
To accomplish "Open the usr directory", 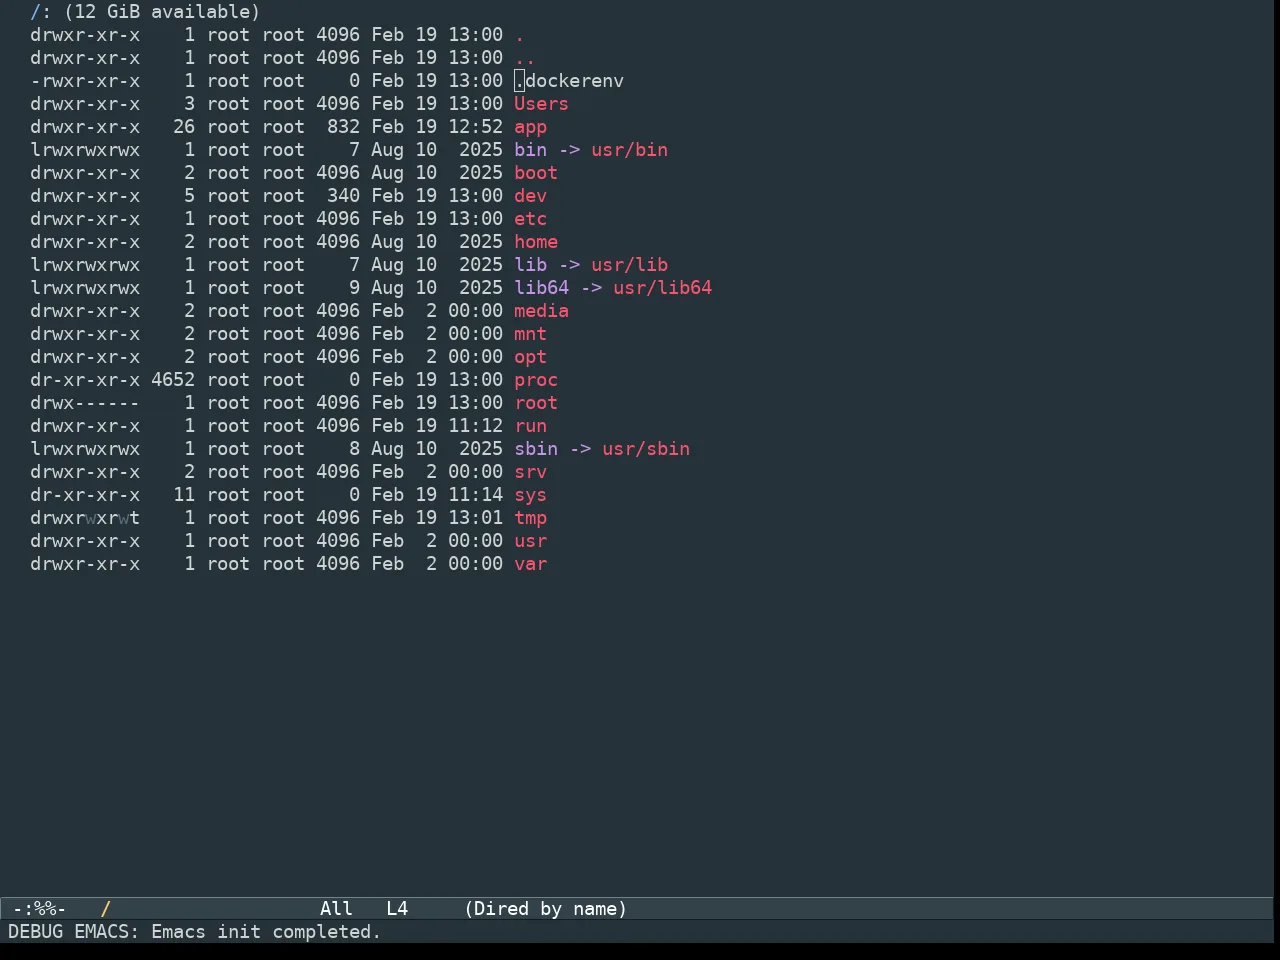I will [x=530, y=541].
